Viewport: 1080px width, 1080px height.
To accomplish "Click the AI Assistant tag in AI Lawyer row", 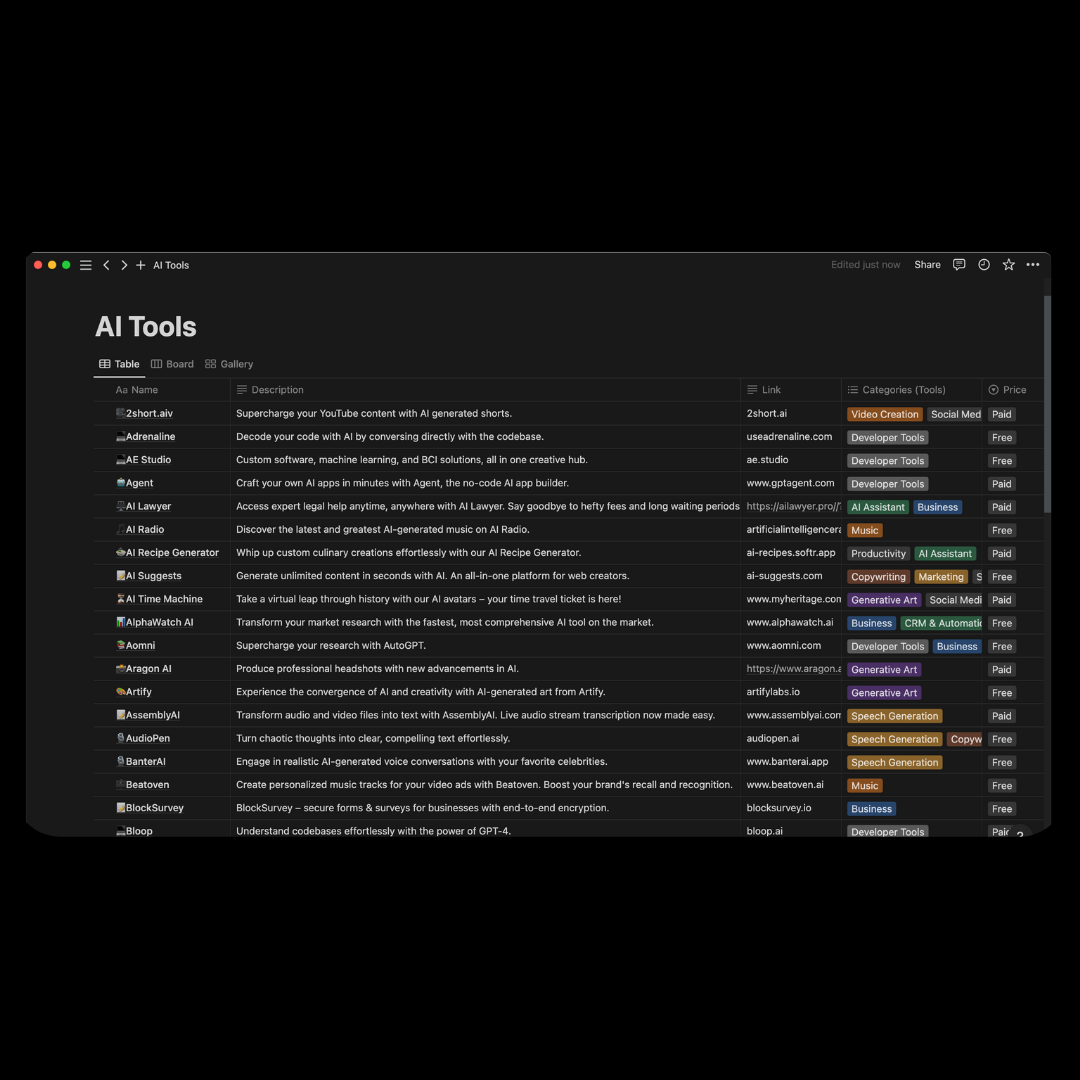I will pyautogui.click(x=878, y=507).
